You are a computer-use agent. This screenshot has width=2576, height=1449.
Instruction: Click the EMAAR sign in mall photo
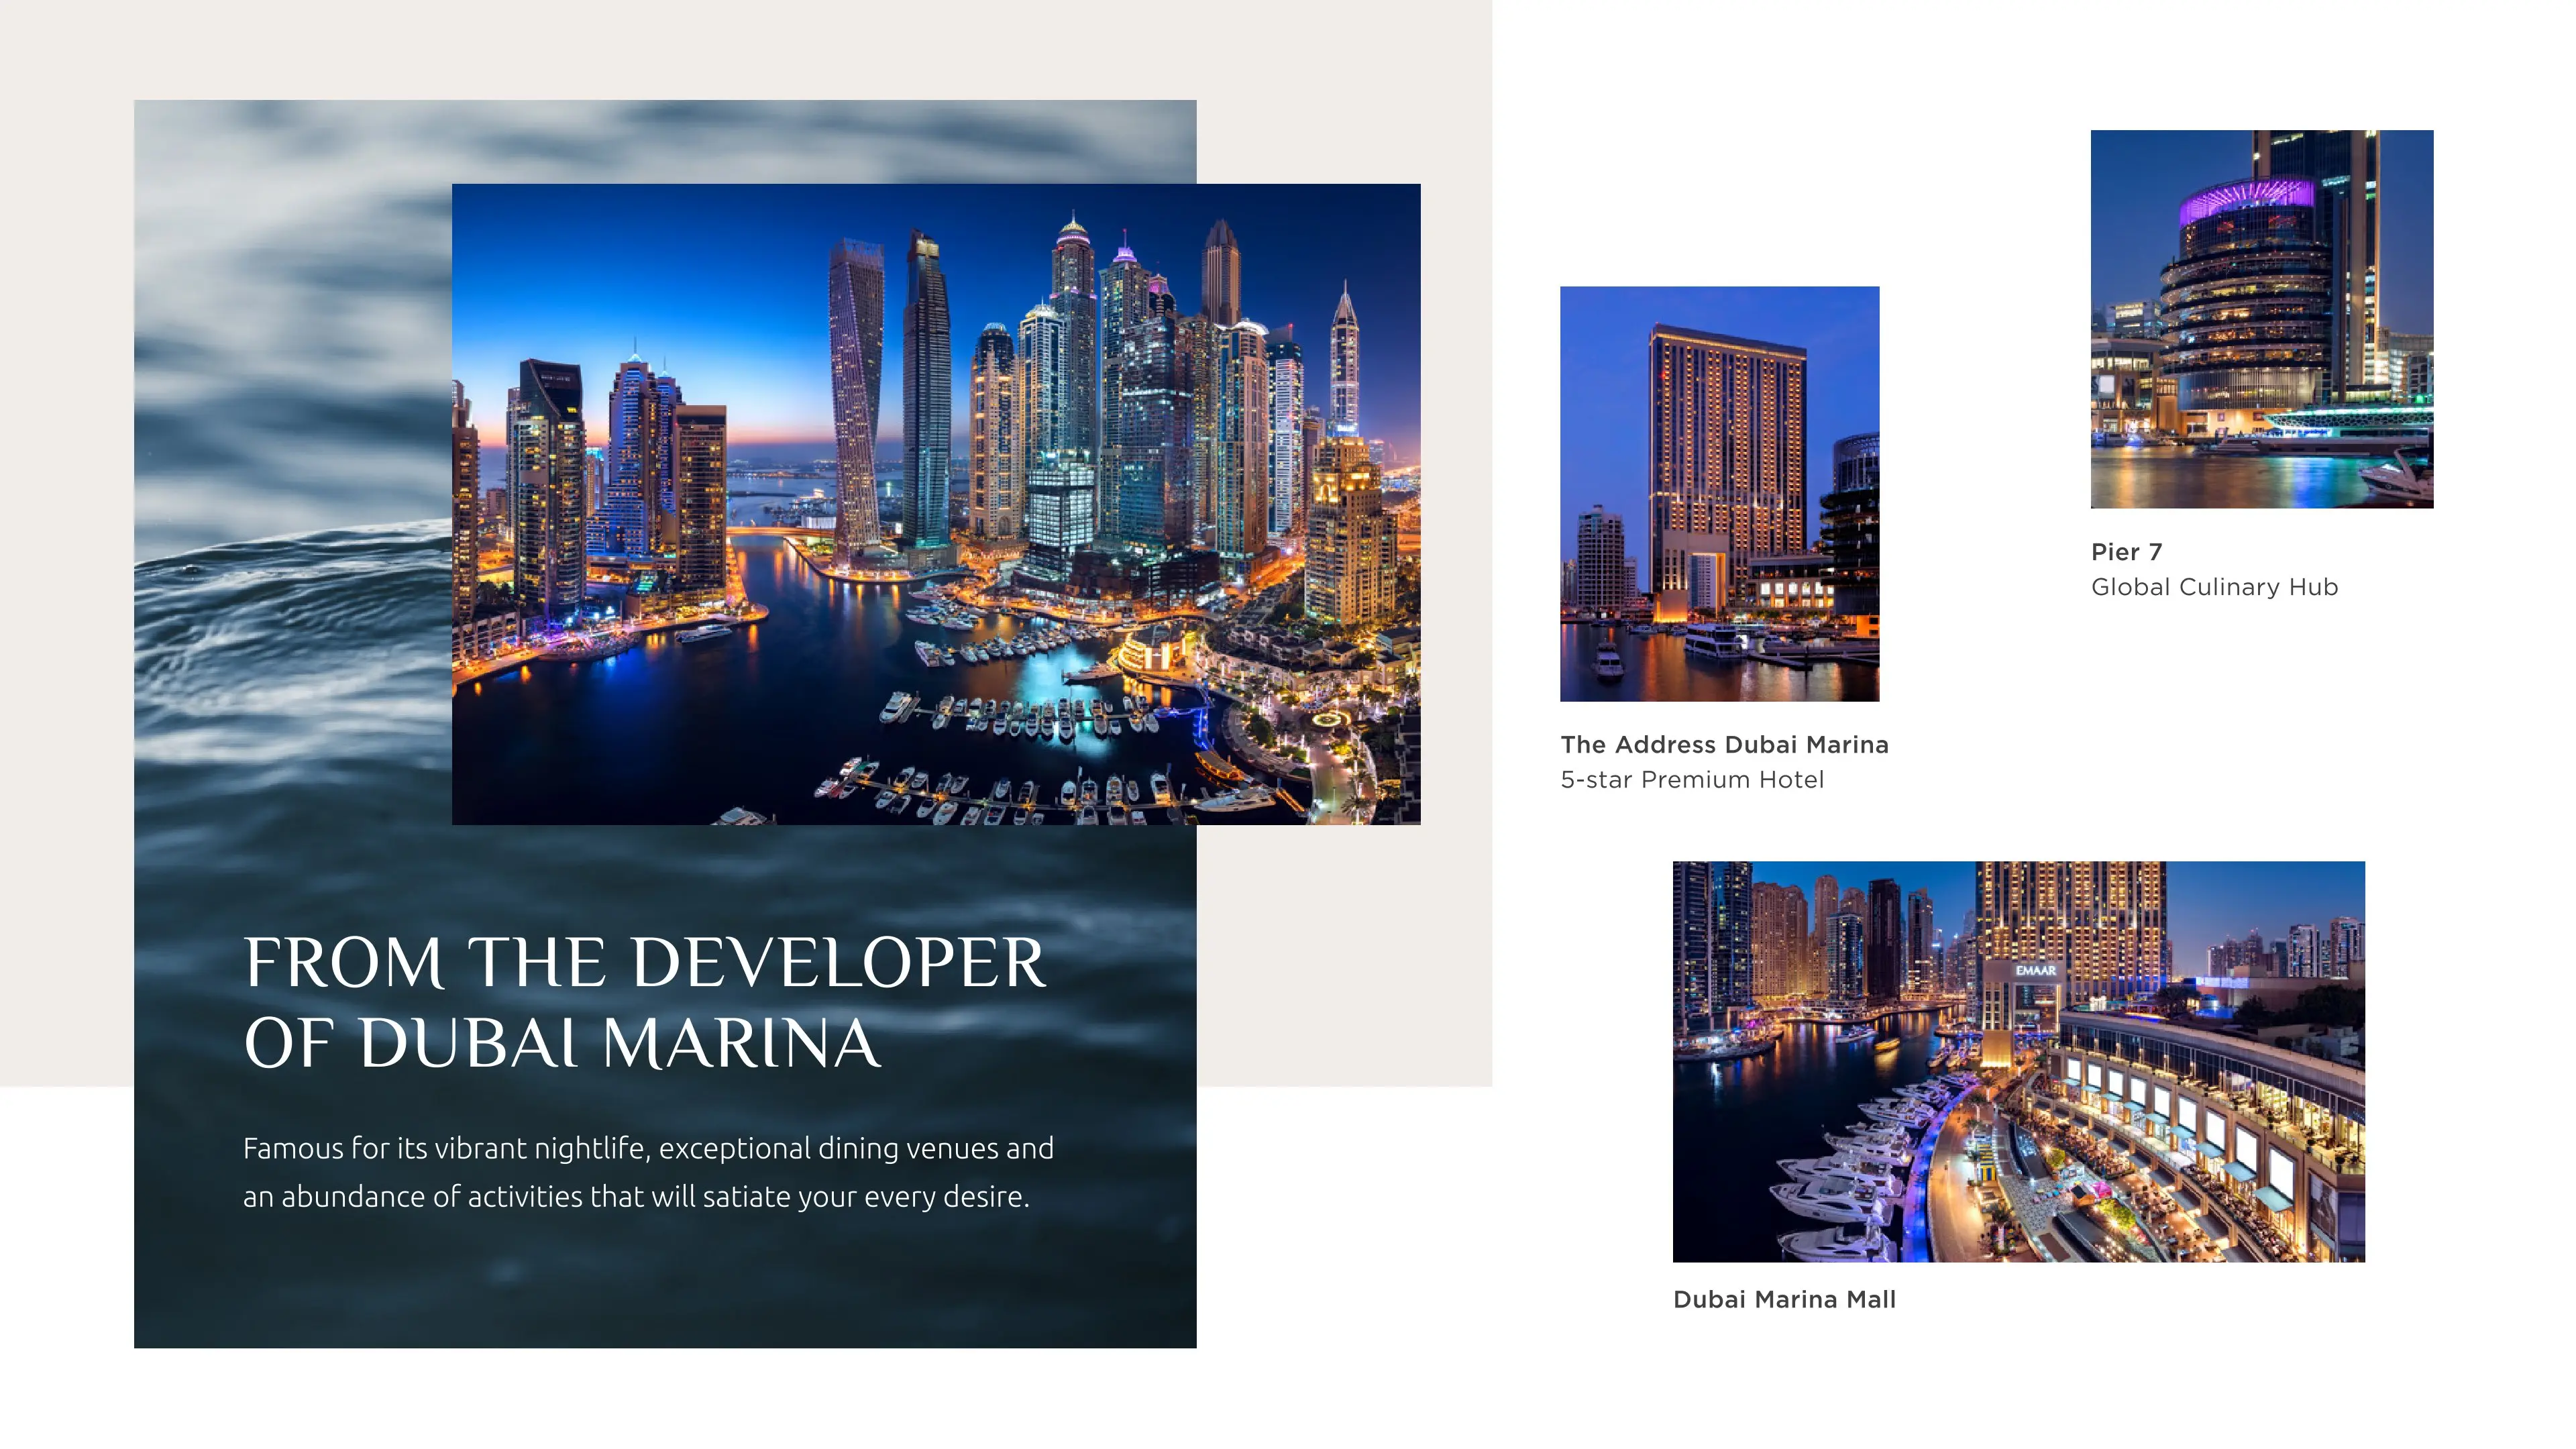2035,970
